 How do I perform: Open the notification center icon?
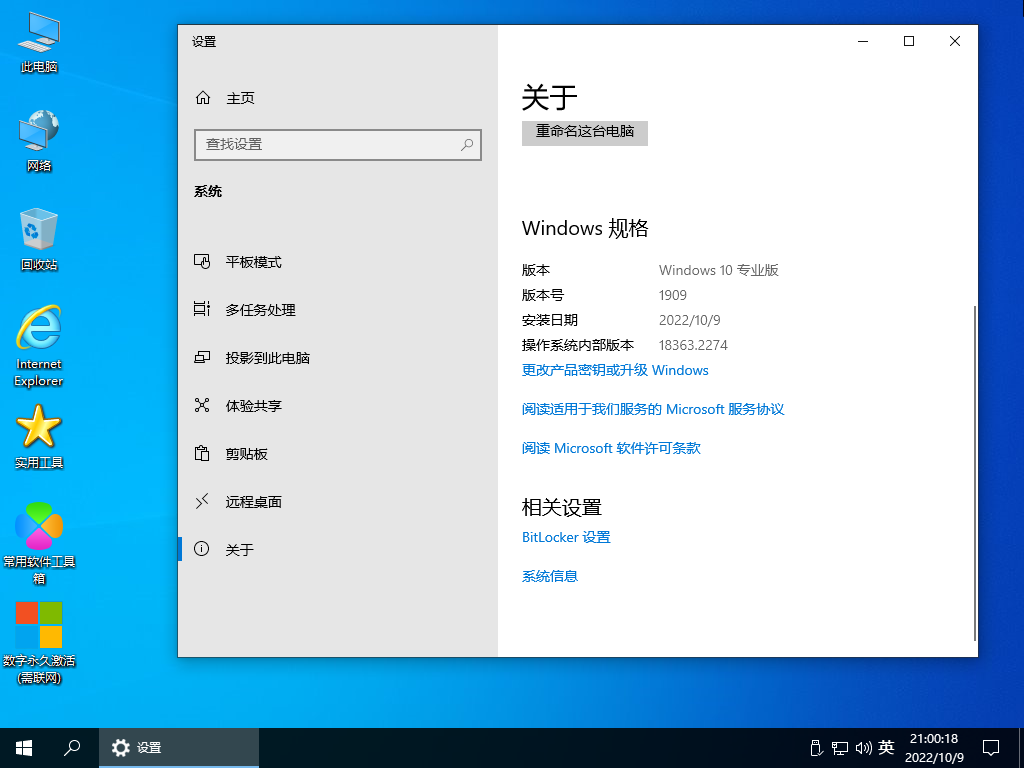click(990, 747)
